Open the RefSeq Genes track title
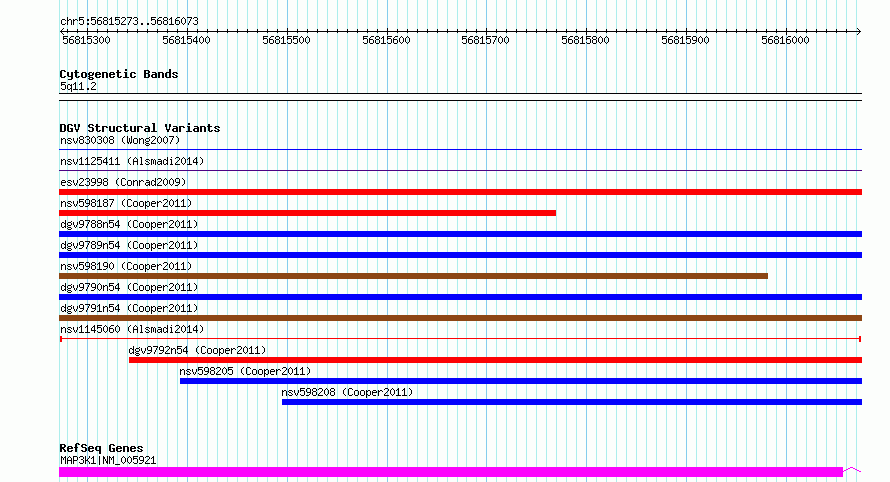The height and width of the screenshot is (482, 890). (x=101, y=448)
